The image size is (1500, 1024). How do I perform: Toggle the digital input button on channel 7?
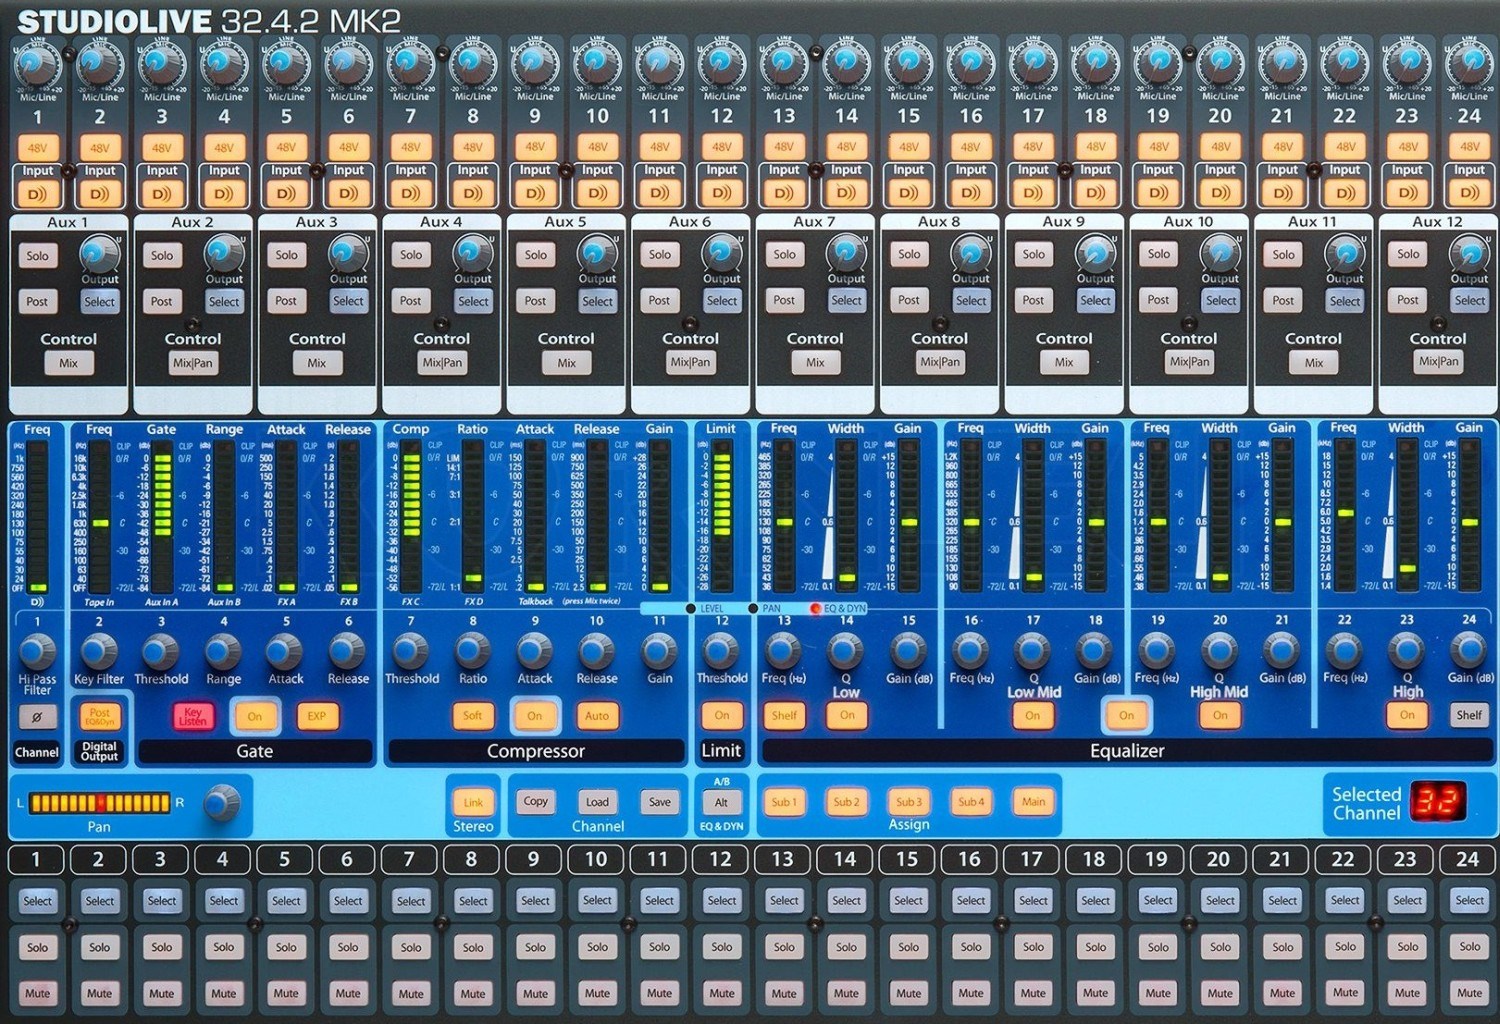click(411, 193)
